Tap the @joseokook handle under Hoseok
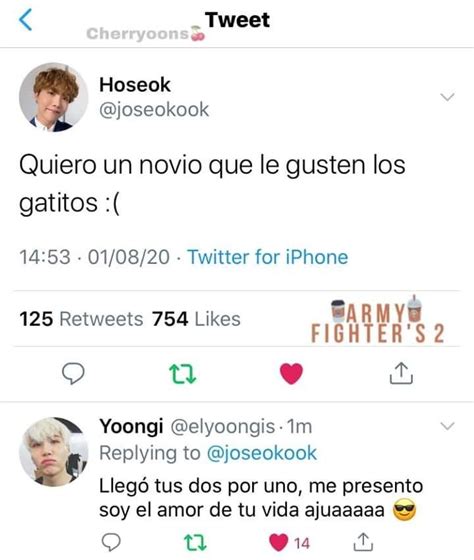Image resolution: width=474 pixels, height=560 pixels. coord(154,109)
